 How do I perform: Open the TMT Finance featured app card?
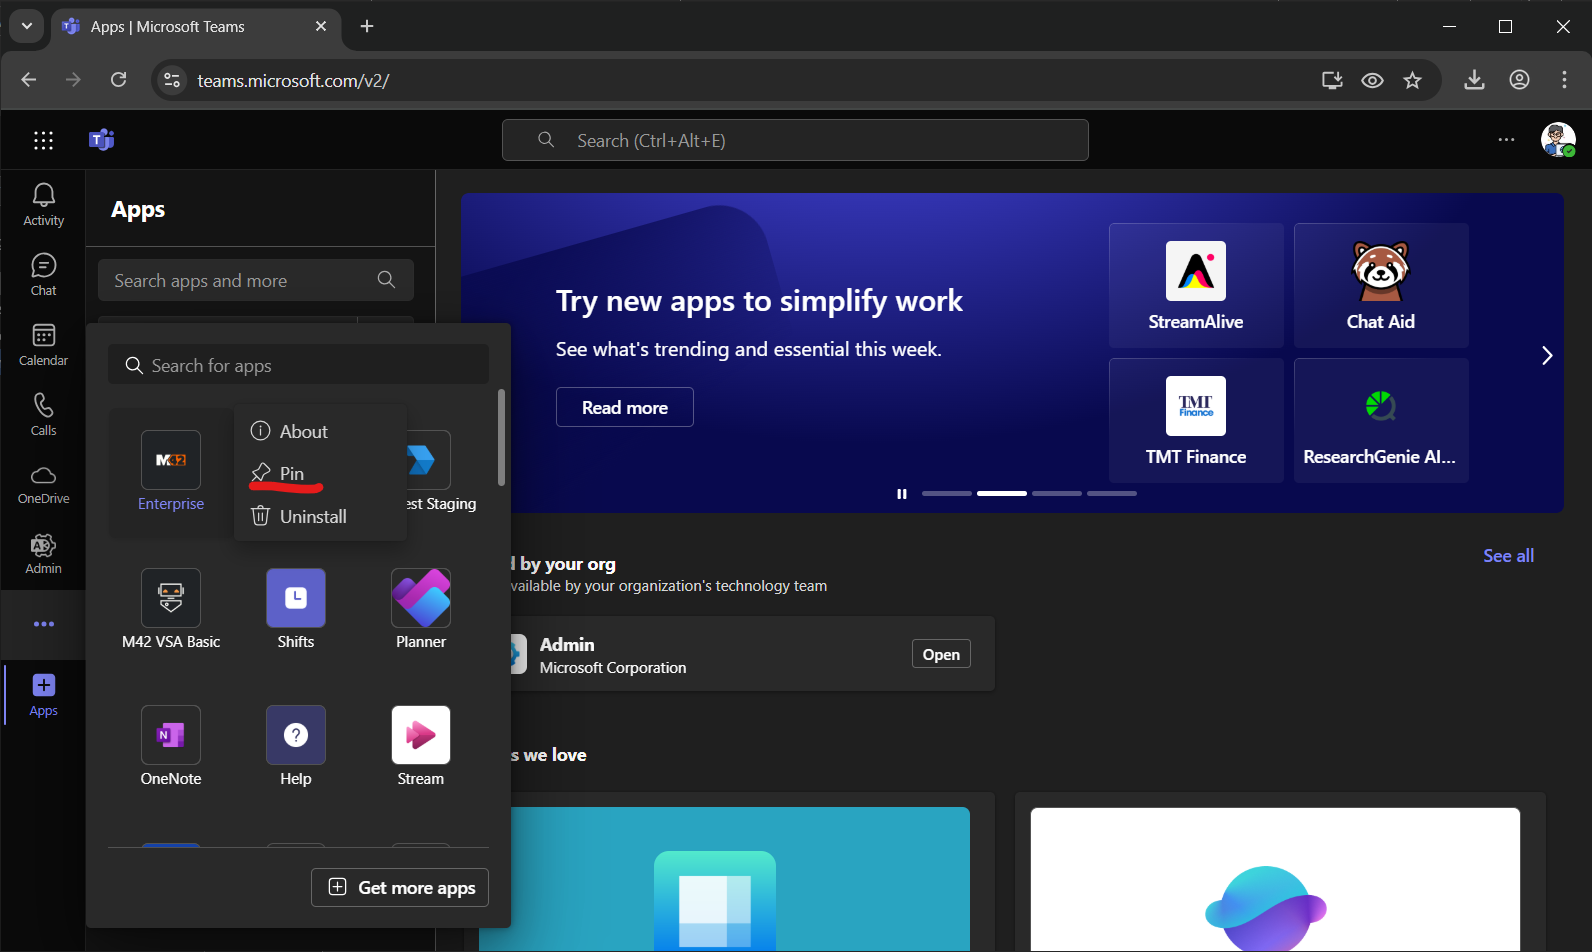tap(1196, 420)
